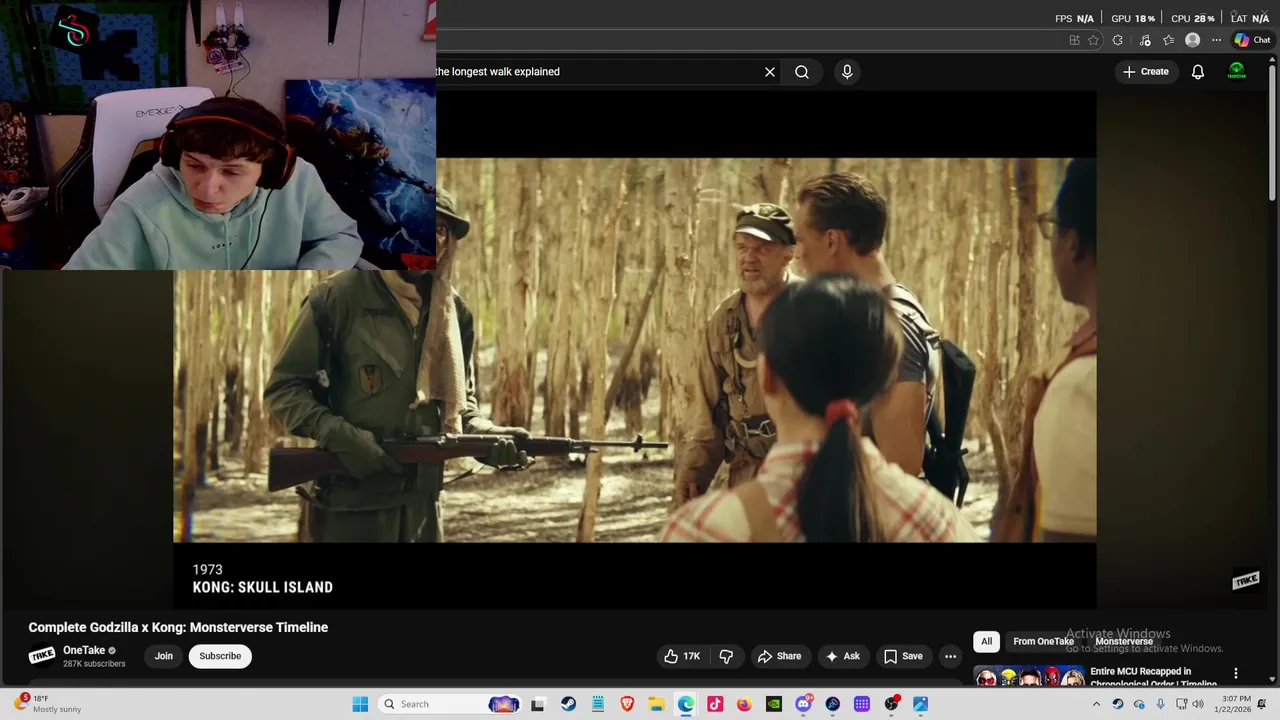This screenshot has height=720, width=1280.
Task: Dislike the video with thumbs down
Action: (726, 656)
